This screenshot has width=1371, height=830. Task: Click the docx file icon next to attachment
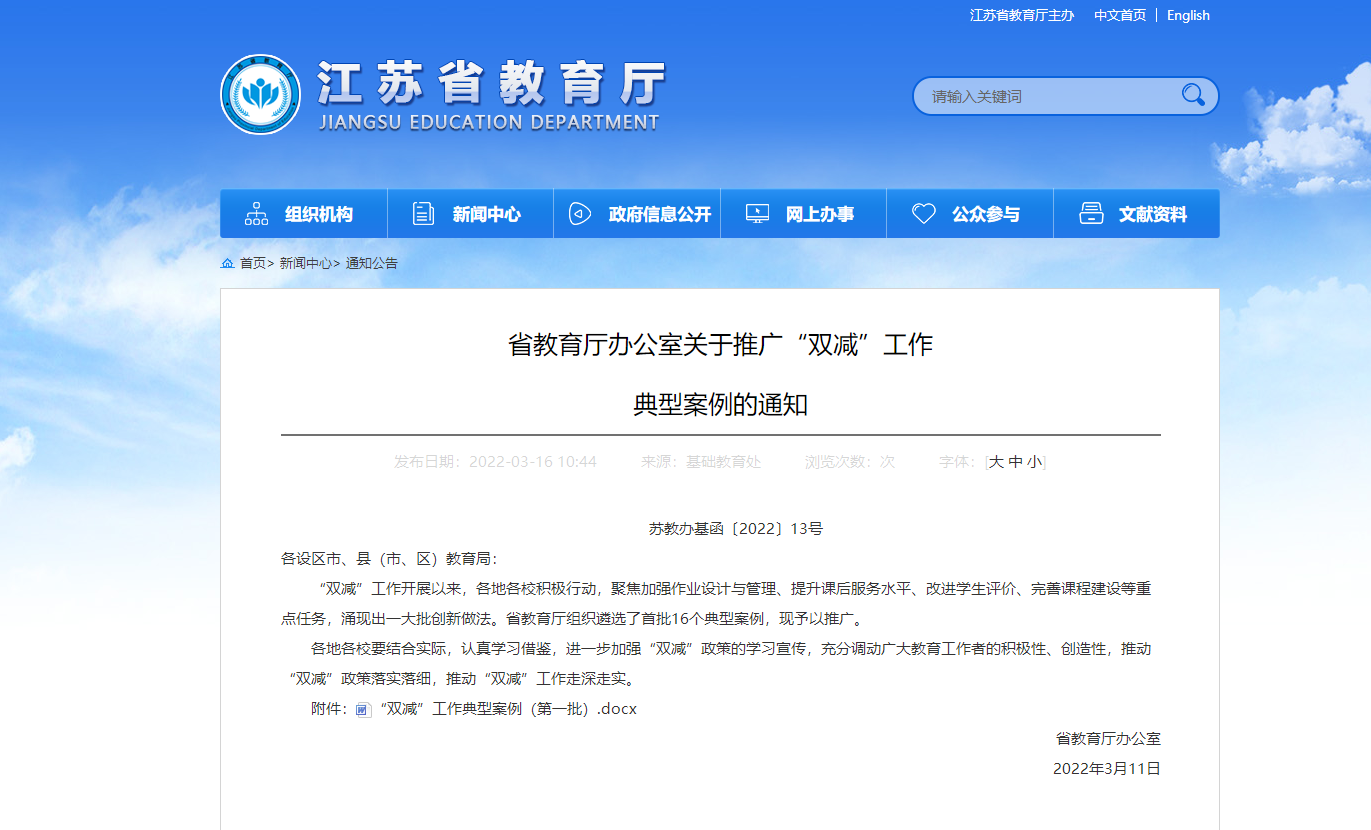click(x=364, y=710)
